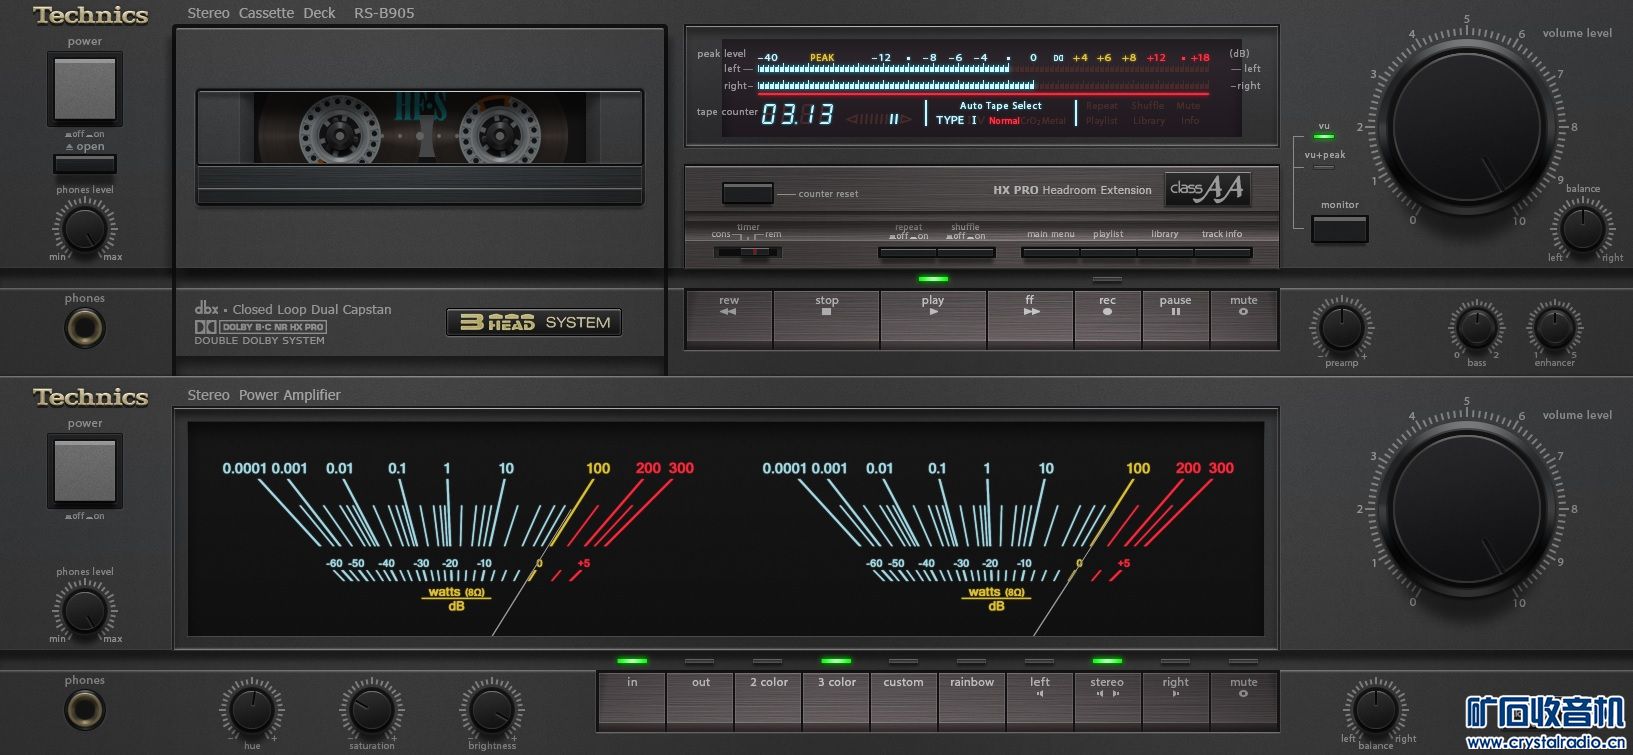Screen dimensions: 1633x755
Task: Show track info on the deck
Action: click(1222, 253)
